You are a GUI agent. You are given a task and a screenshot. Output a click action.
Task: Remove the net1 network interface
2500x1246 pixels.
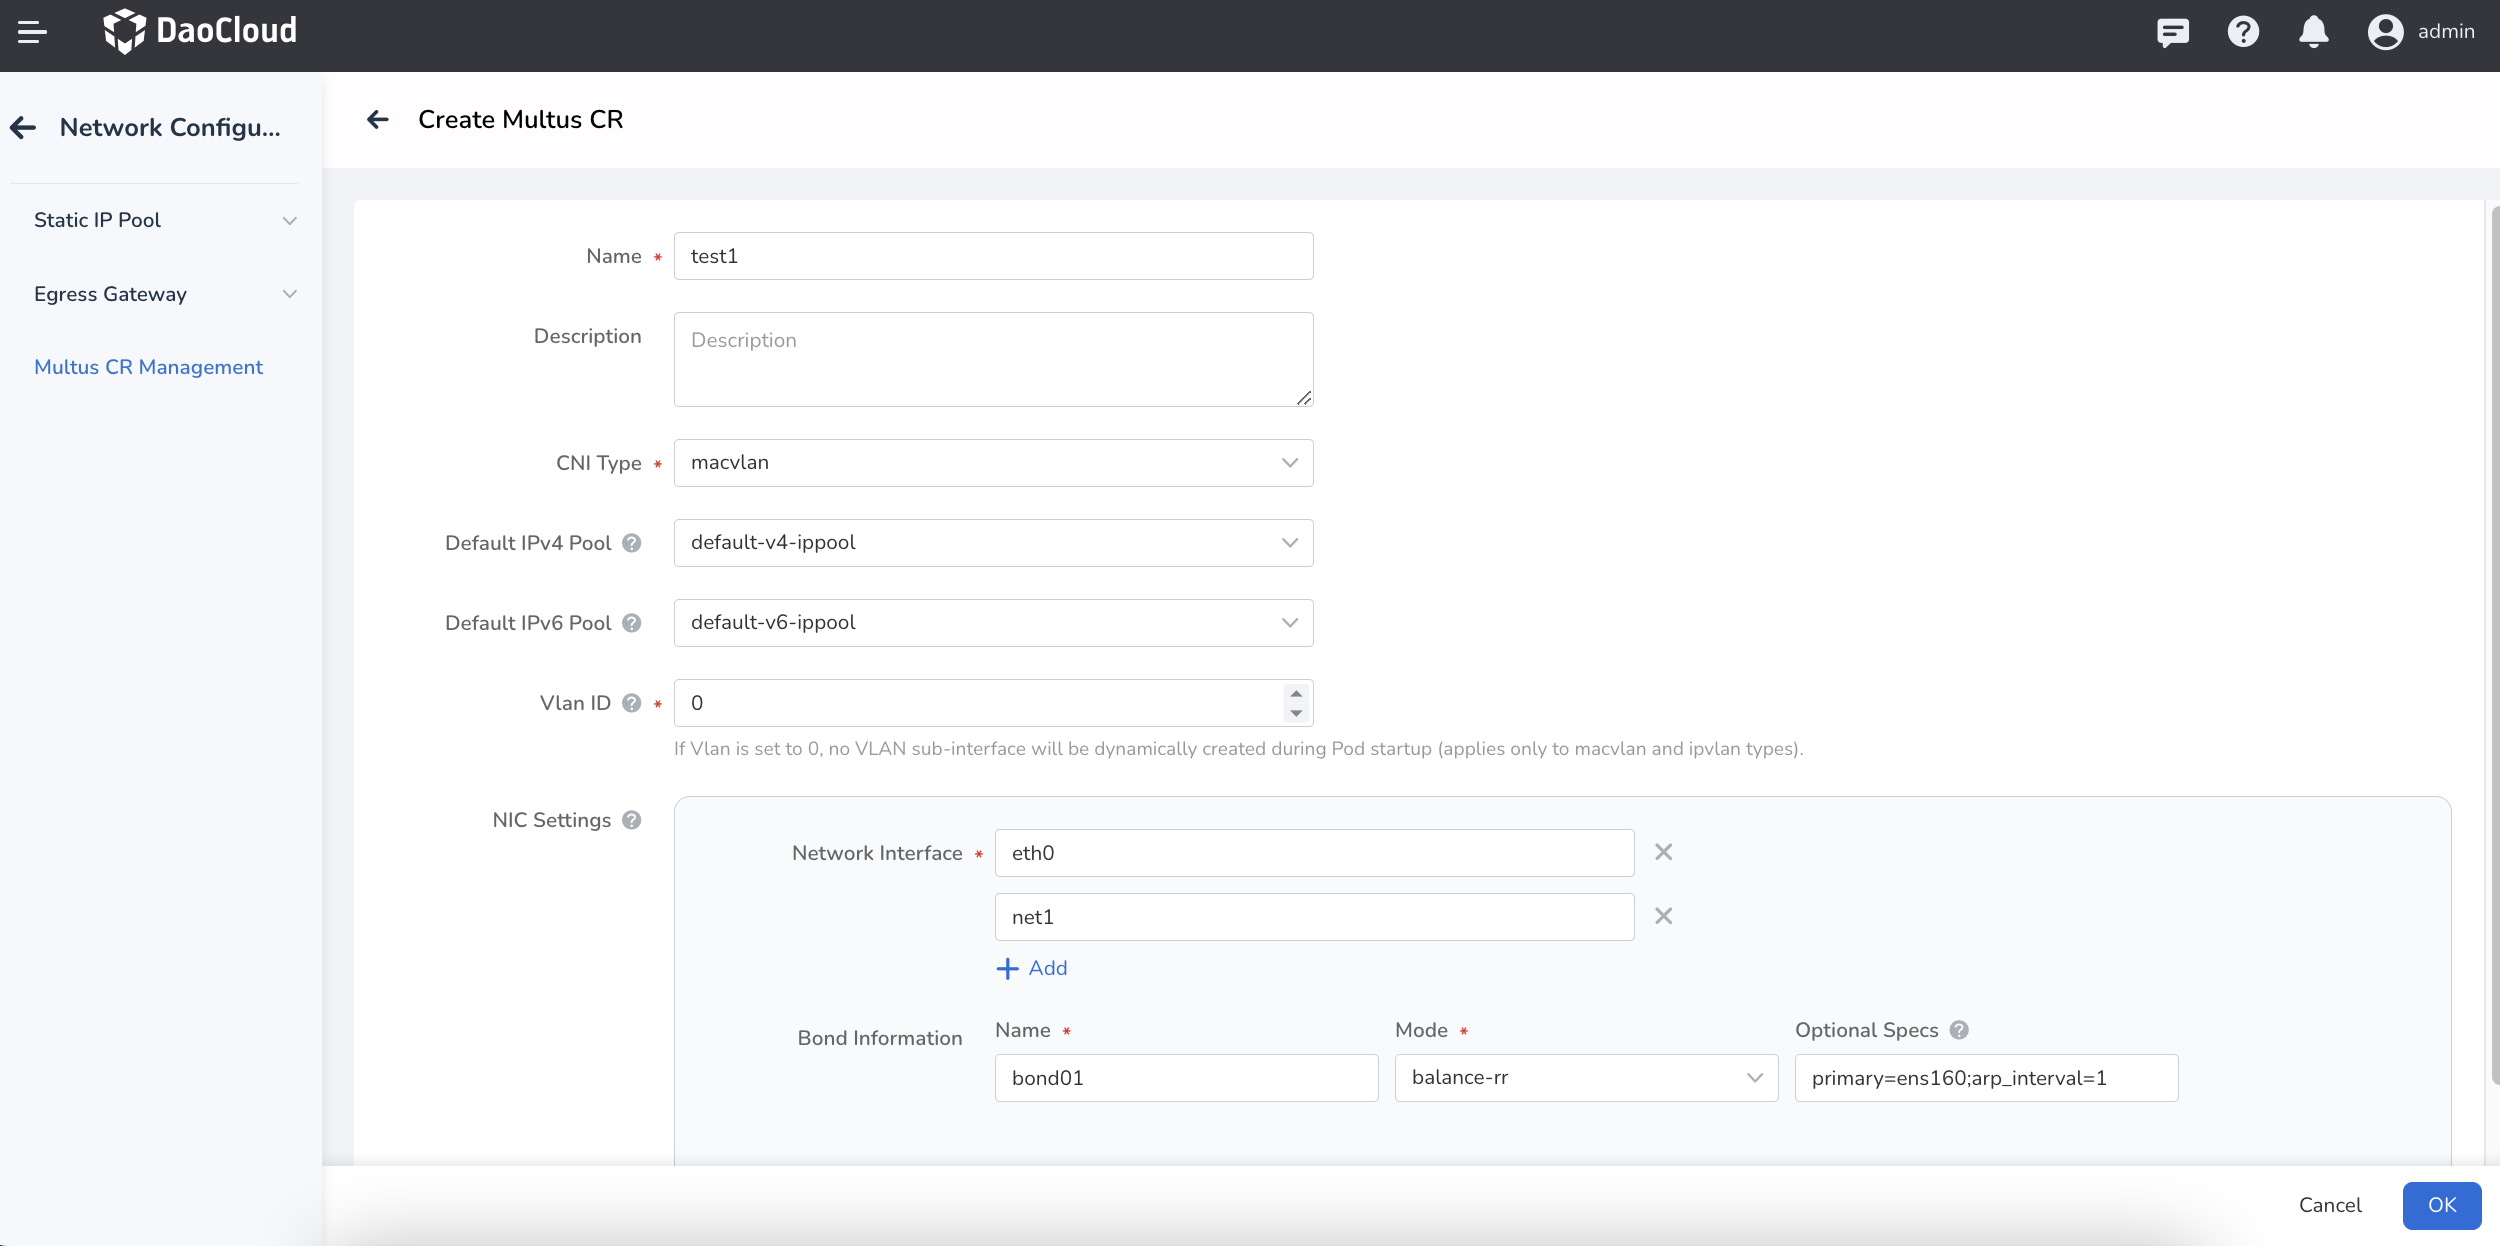[1663, 916]
